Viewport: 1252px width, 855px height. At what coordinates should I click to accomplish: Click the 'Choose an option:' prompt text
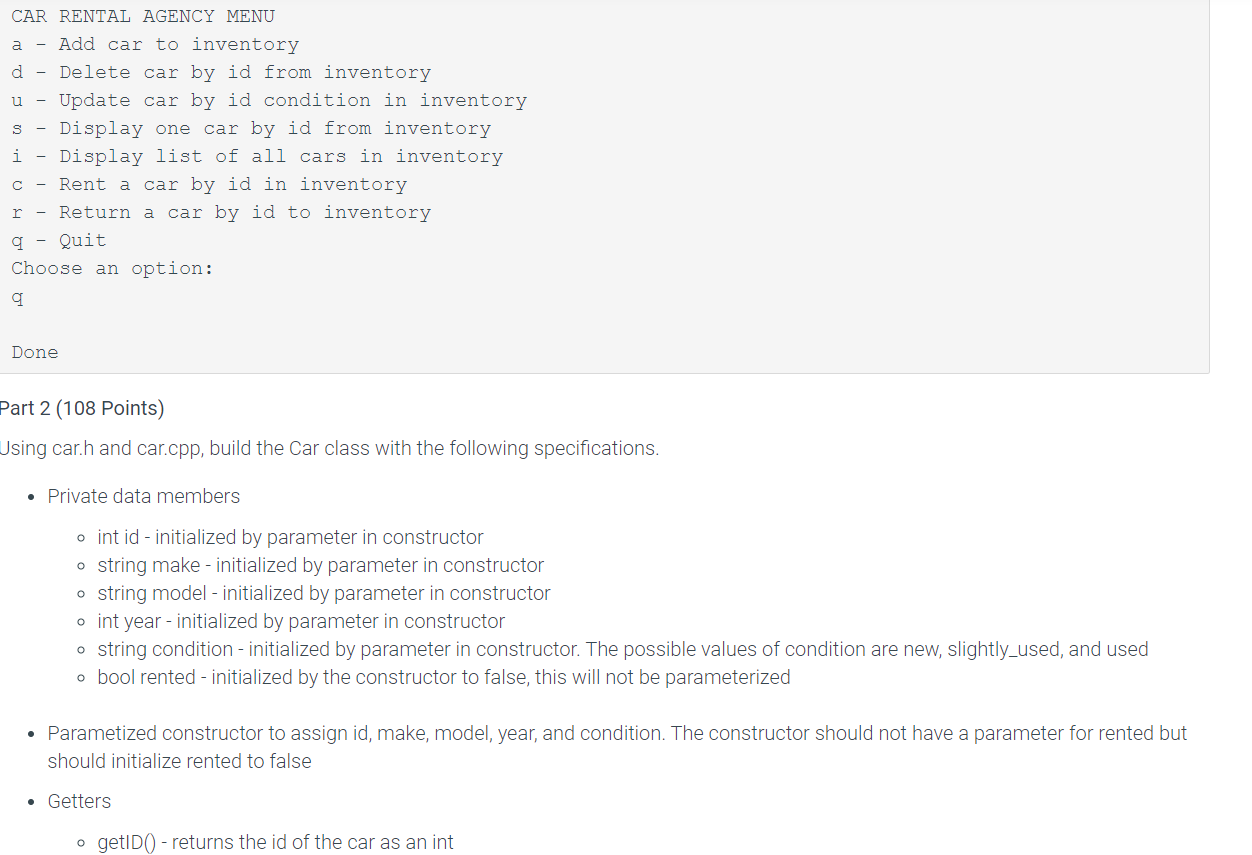coord(113,268)
